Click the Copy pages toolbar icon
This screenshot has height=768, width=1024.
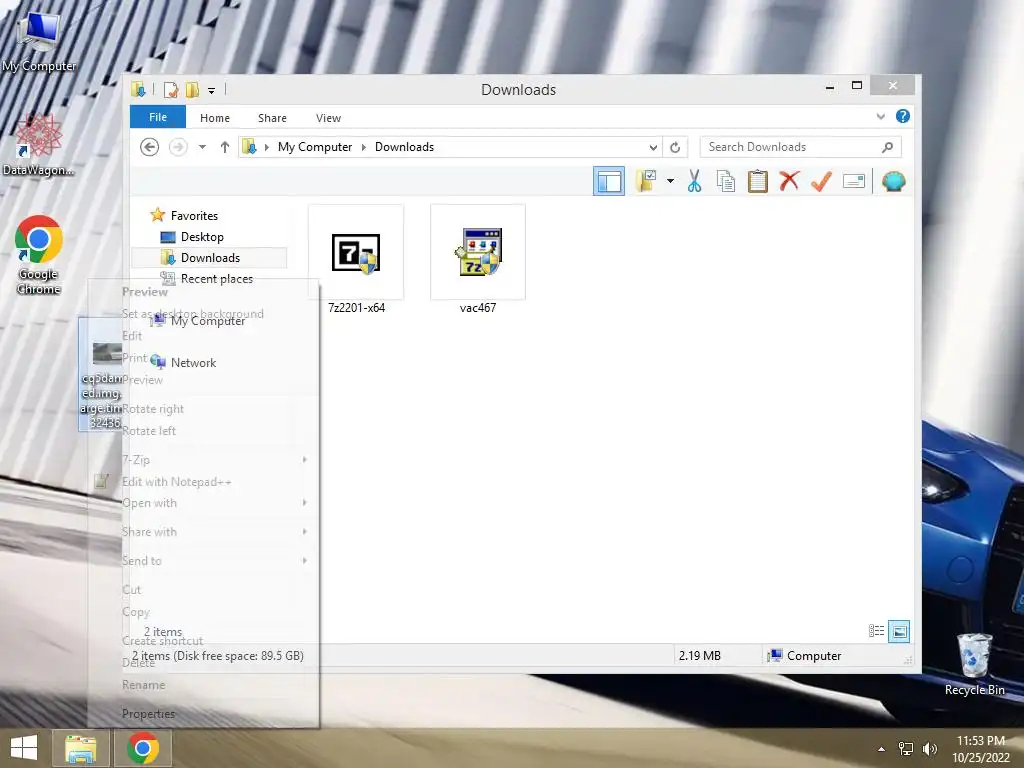click(726, 181)
